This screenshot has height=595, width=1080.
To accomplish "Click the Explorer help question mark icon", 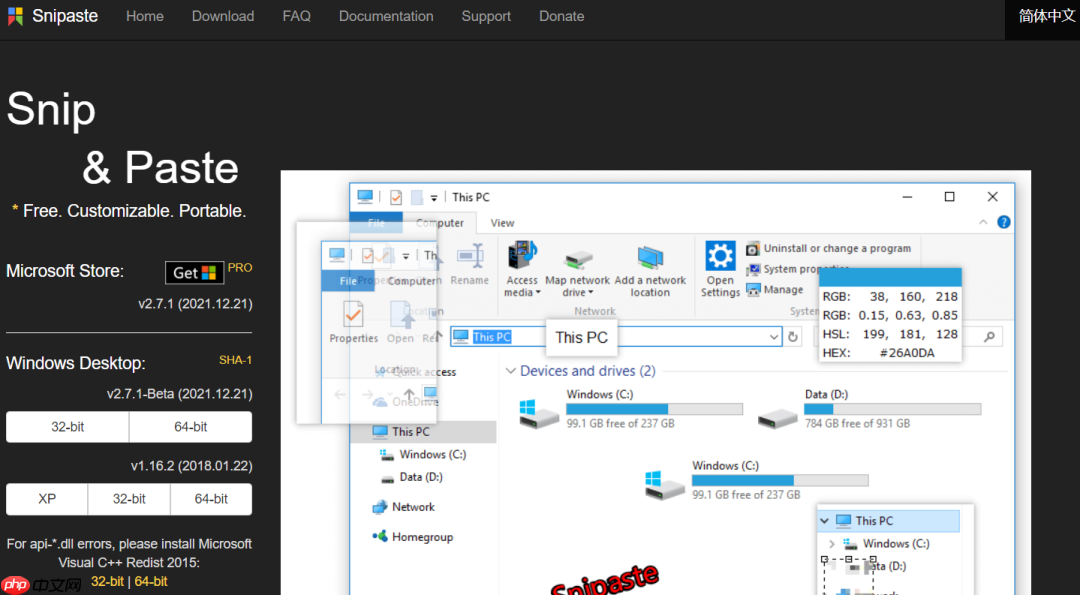I will pos(1004,222).
